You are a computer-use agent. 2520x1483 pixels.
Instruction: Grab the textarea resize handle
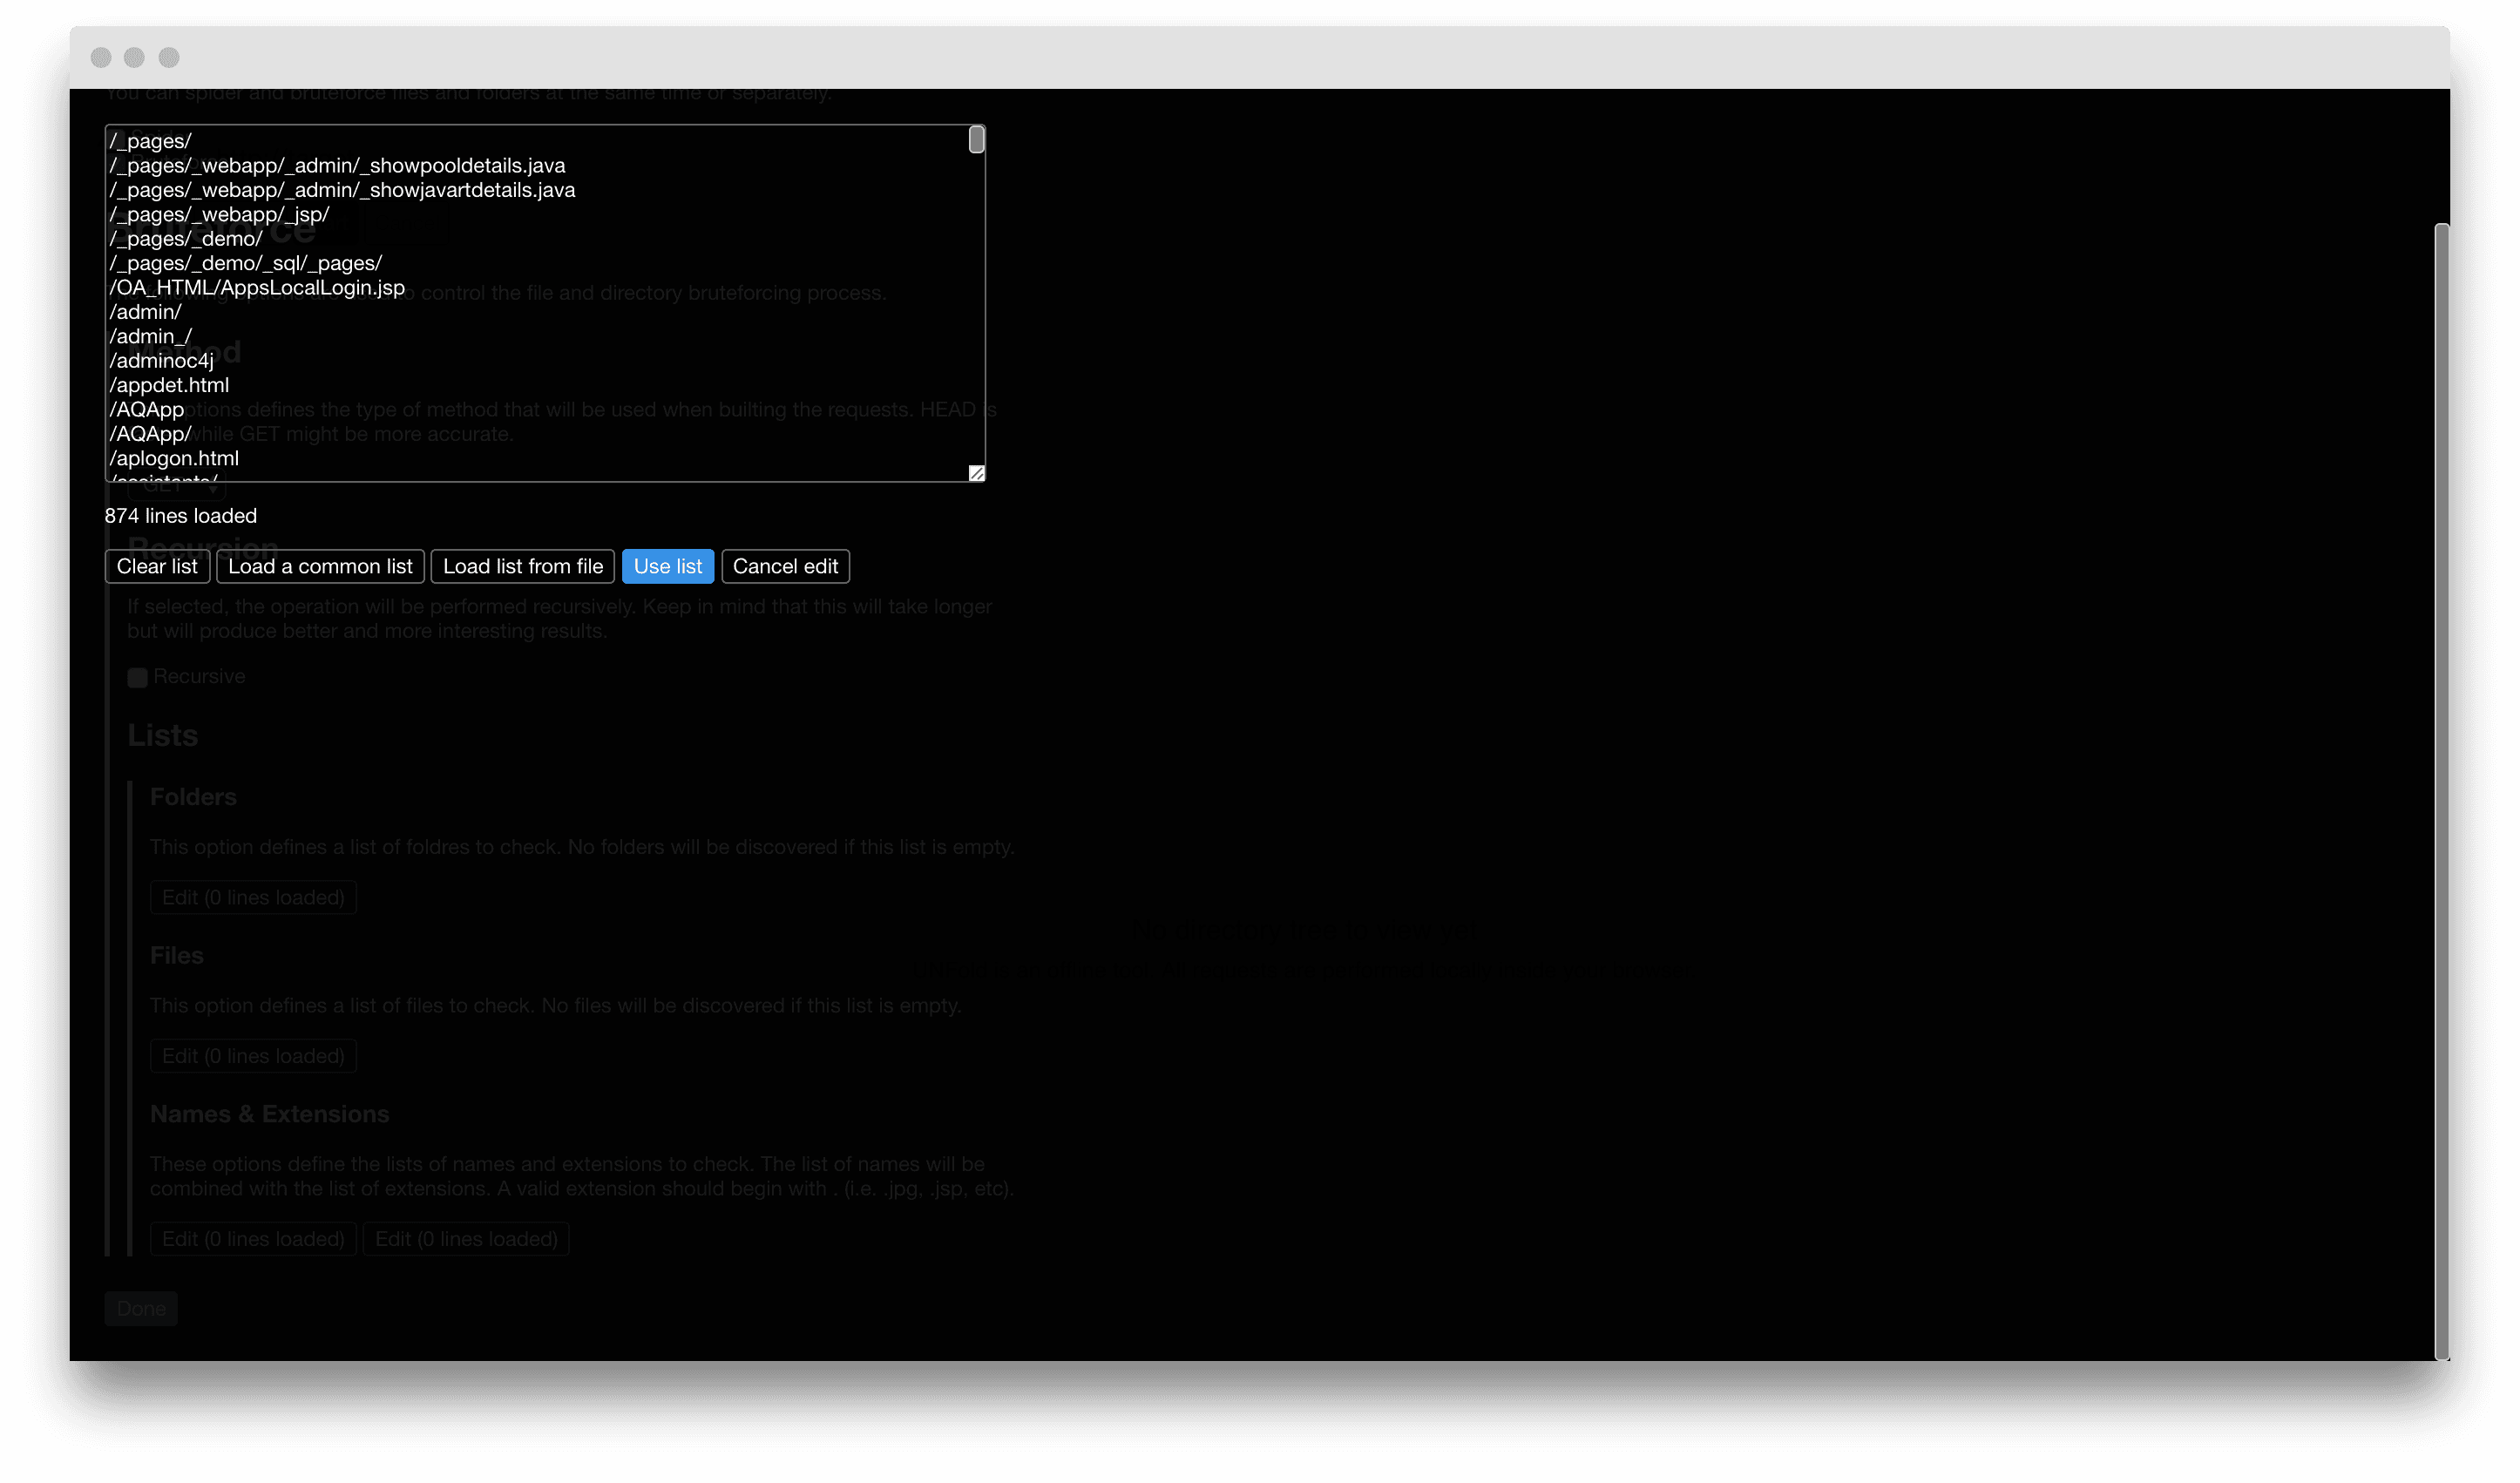click(x=976, y=473)
